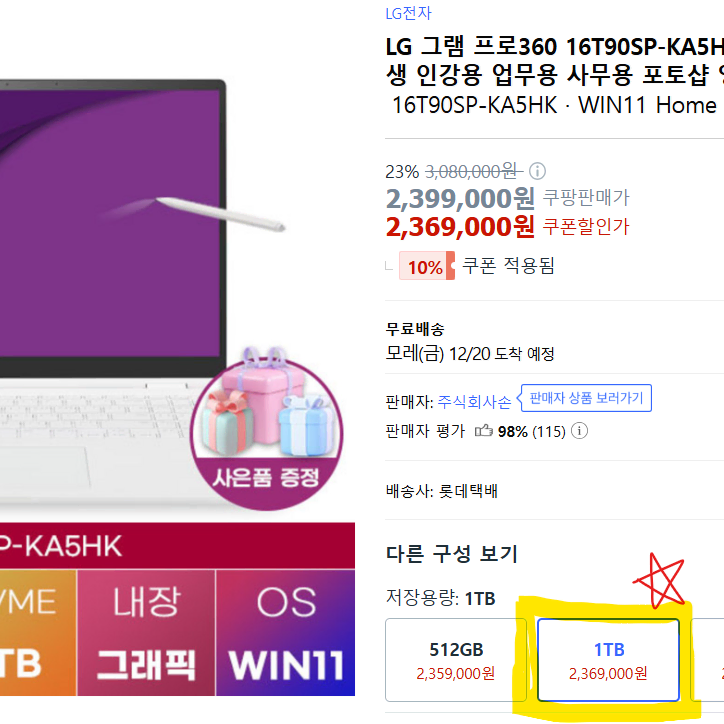Click the 쿠폰 적용됨 label
This screenshot has height=724, width=724.
(x=508, y=265)
